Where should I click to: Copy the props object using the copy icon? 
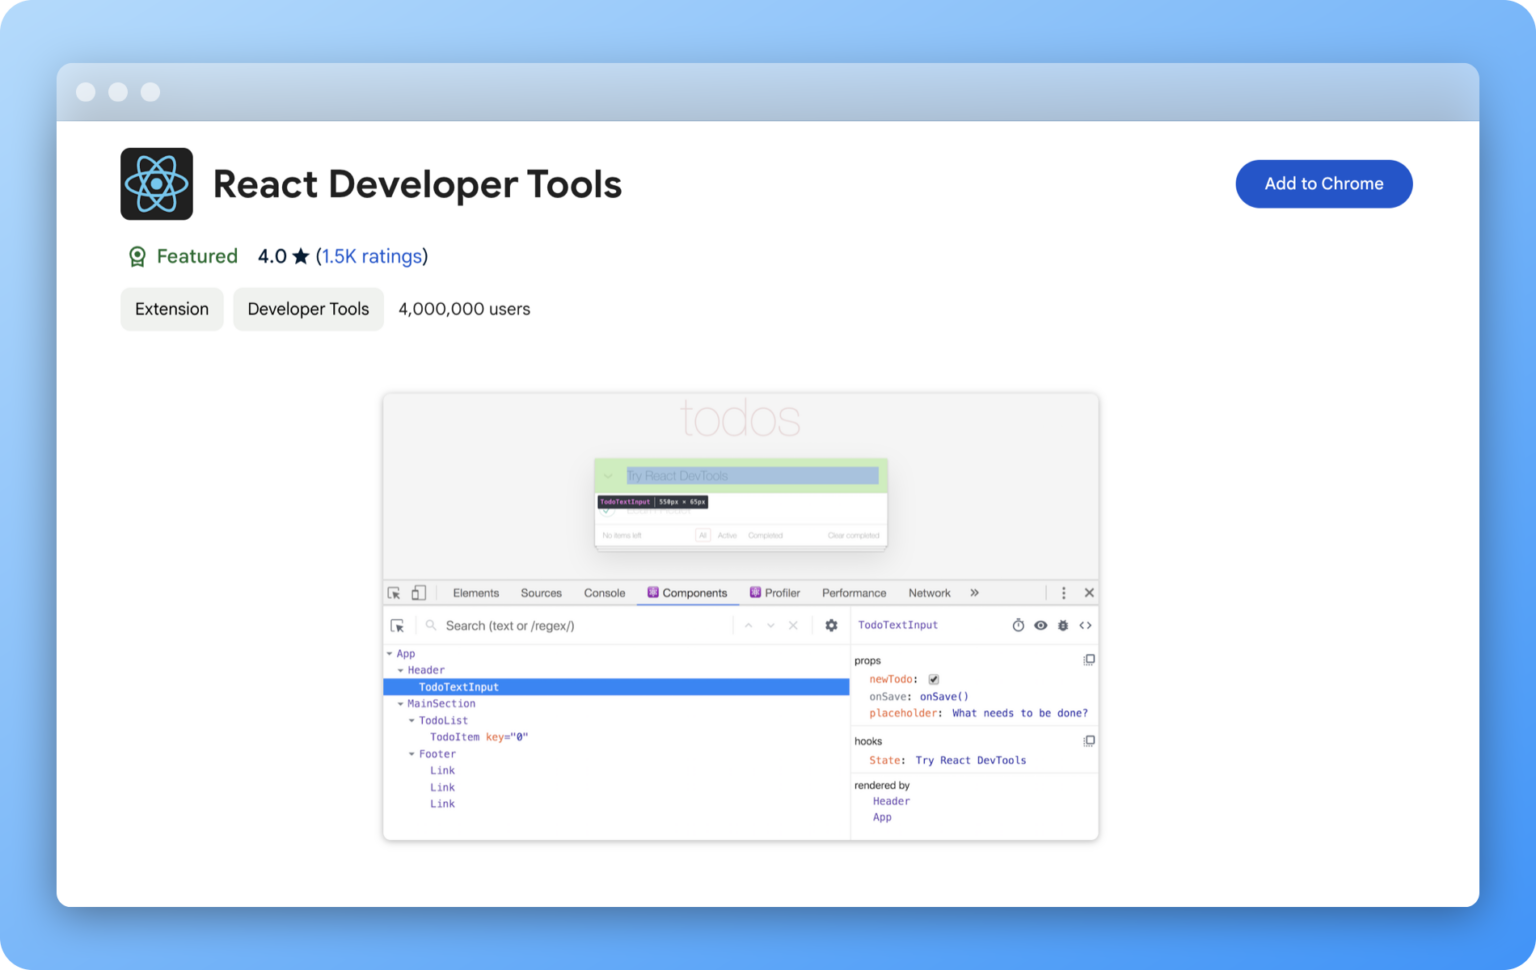pos(1089,659)
